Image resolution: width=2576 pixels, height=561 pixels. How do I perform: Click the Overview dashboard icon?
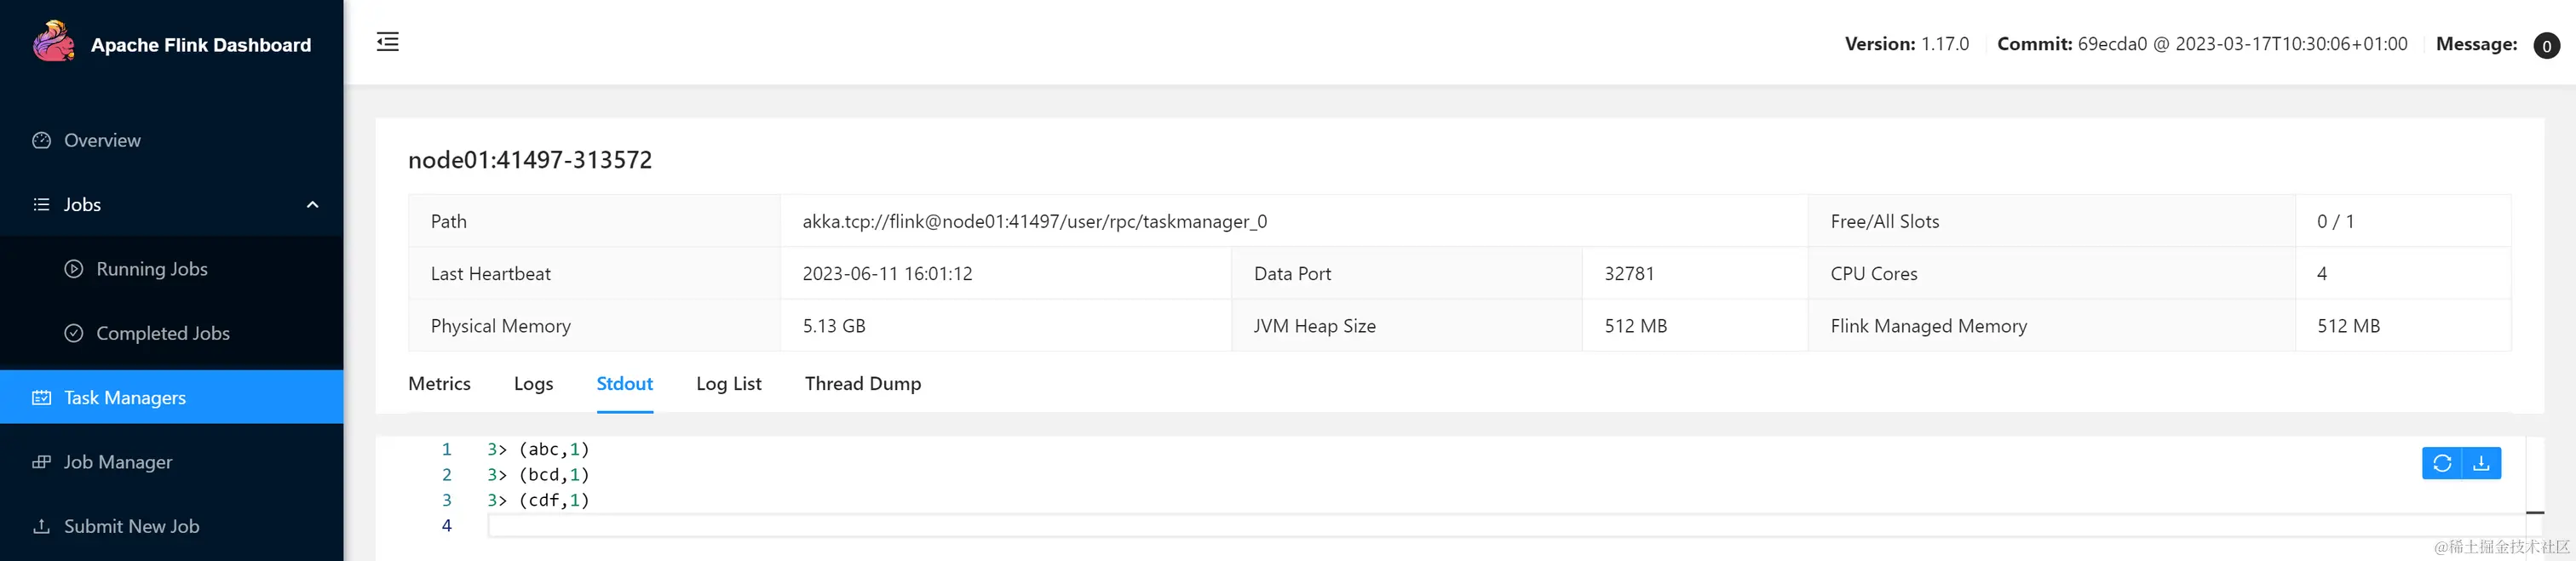pos(41,140)
